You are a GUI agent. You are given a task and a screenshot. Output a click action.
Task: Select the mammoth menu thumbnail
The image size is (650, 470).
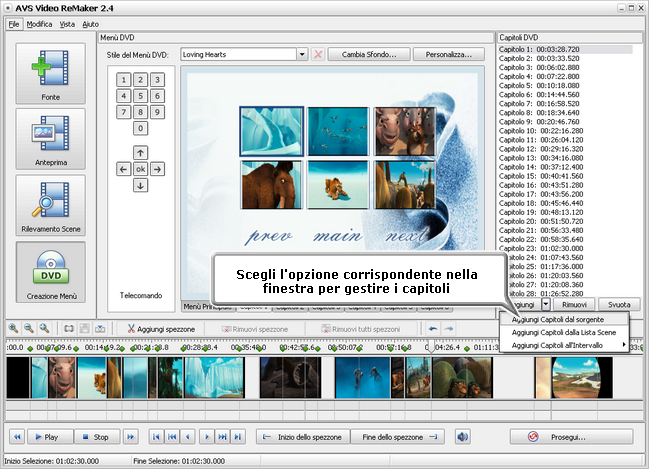pos(272,185)
